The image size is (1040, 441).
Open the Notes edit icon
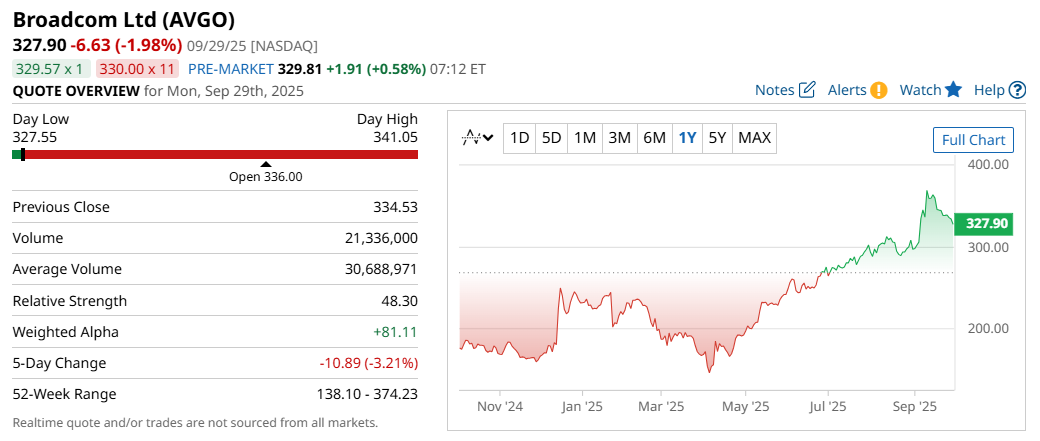click(x=808, y=90)
